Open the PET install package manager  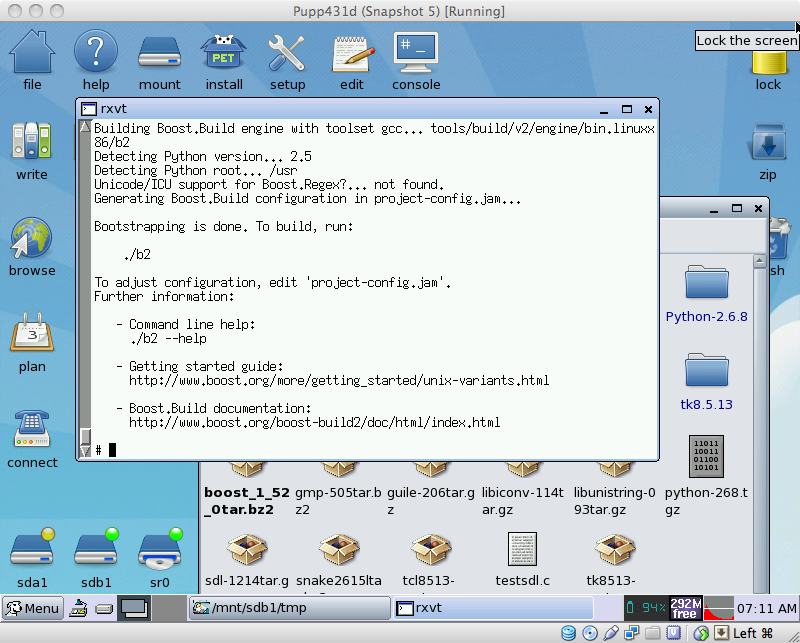(x=224, y=58)
